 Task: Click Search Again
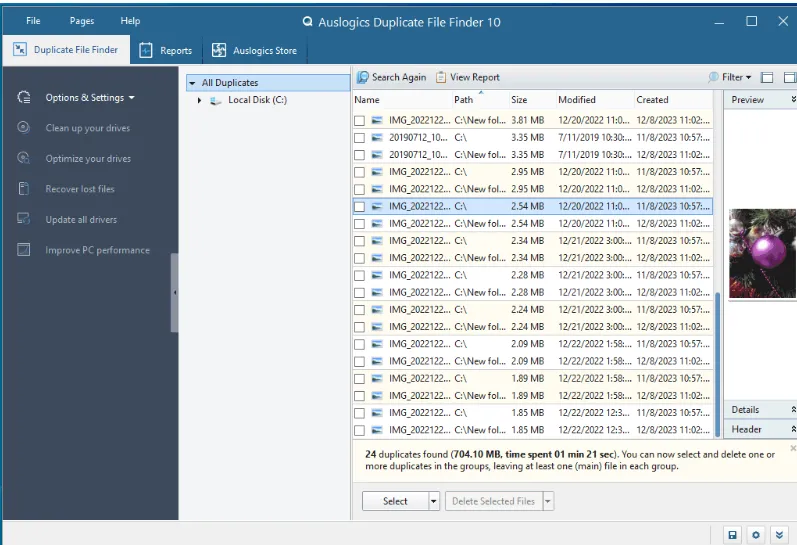(391, 77)
